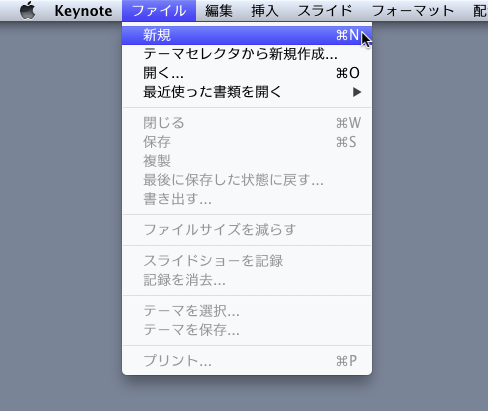
Task: Click ファイルサイズを減らす menu item
Action: (247, 230)
